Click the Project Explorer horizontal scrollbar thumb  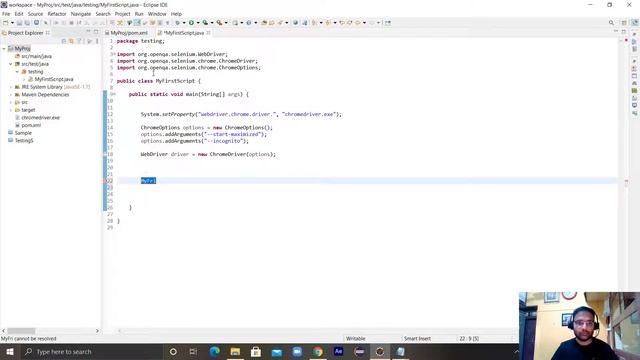pyautogui.click(x=21, y=331)
